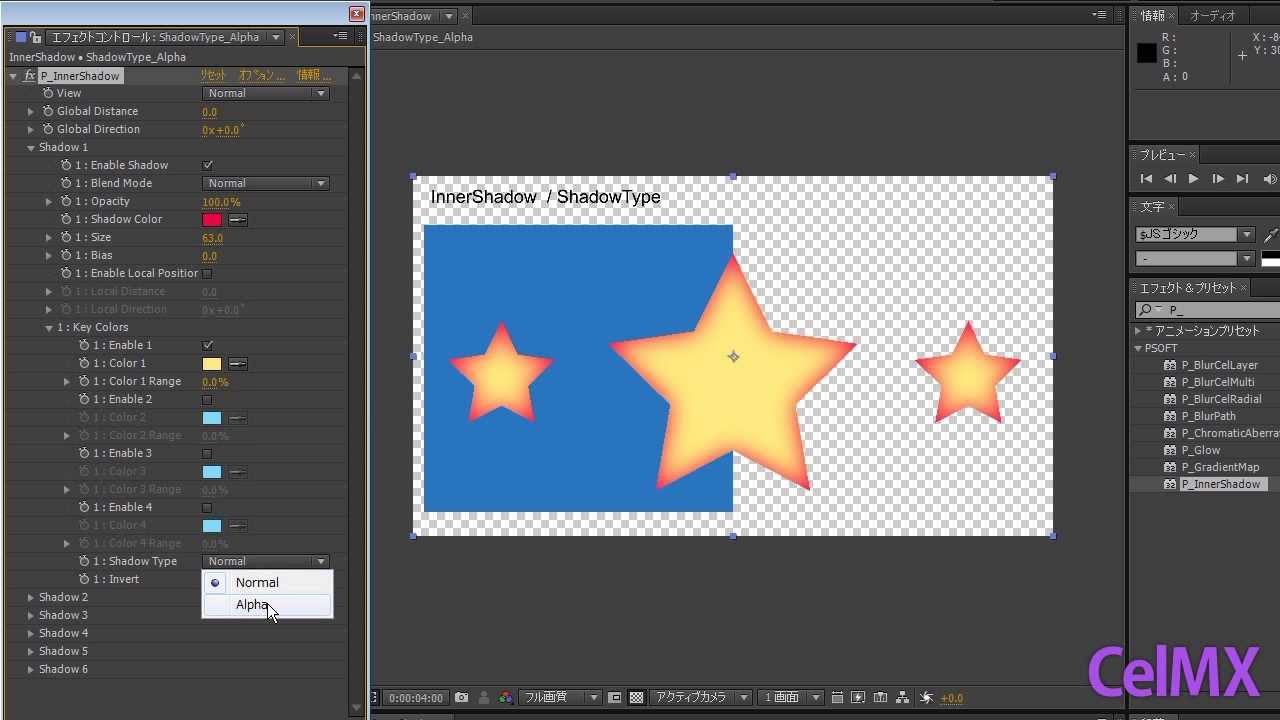
Task: Toggle the 1 : Opacity stopwatch icon
Action: 66,201
